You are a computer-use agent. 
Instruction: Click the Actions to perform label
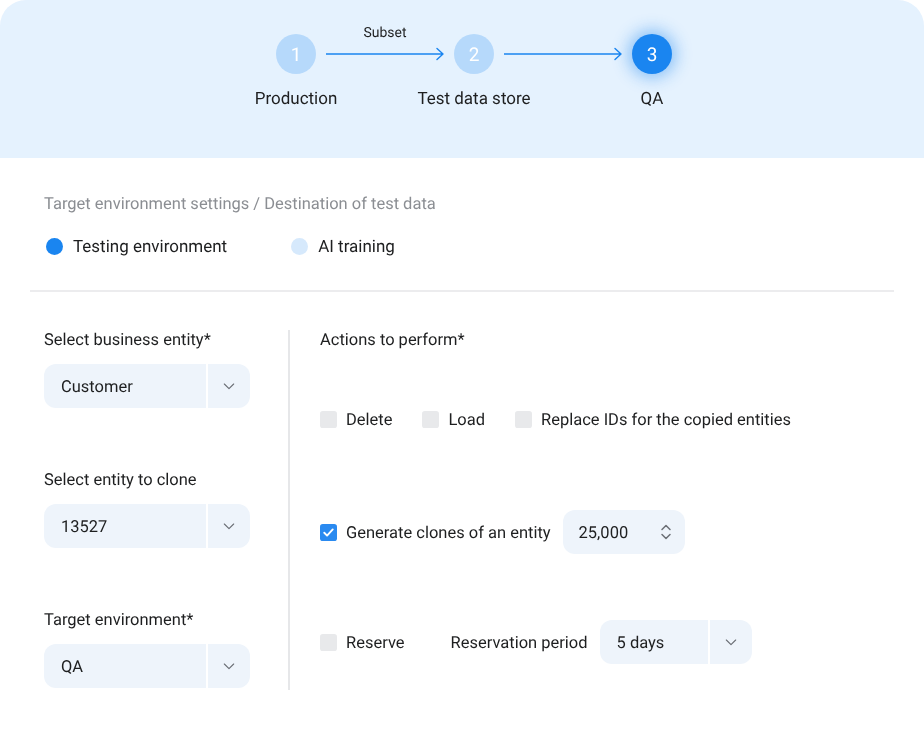[392, 339]
